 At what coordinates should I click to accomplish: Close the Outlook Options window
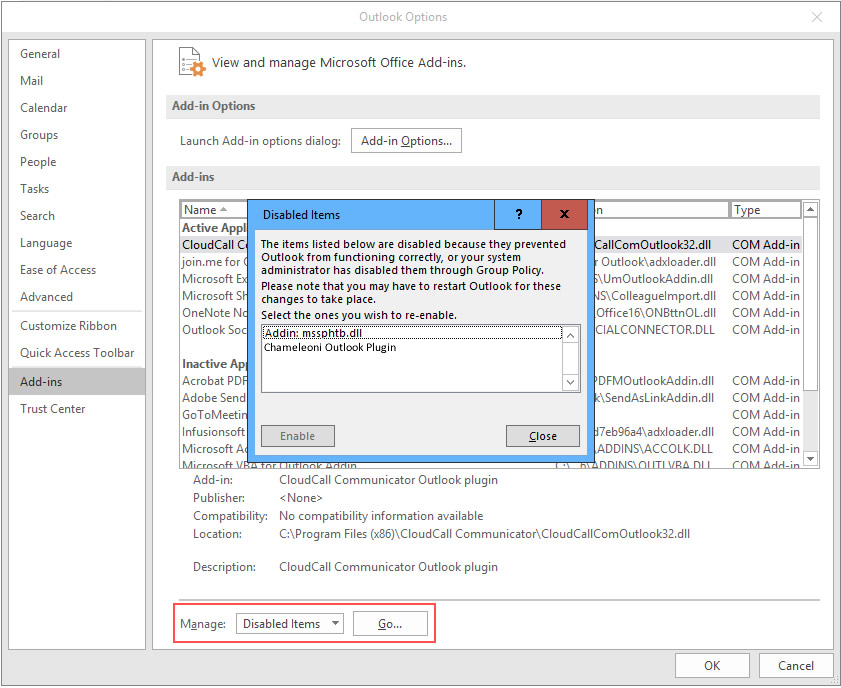[x=817, y=17]
